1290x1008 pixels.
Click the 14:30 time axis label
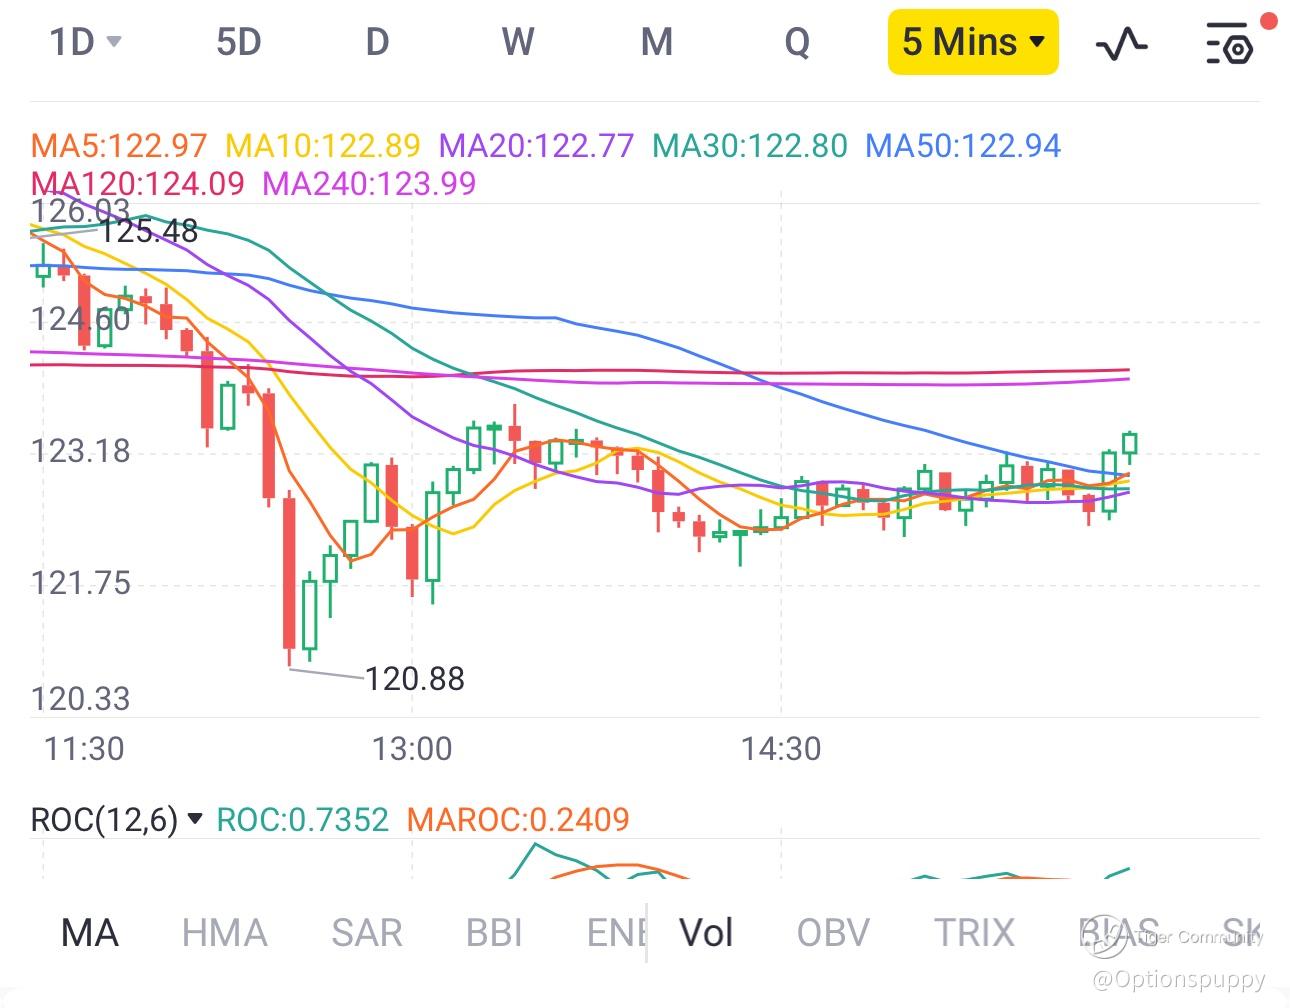coord(781,748)
